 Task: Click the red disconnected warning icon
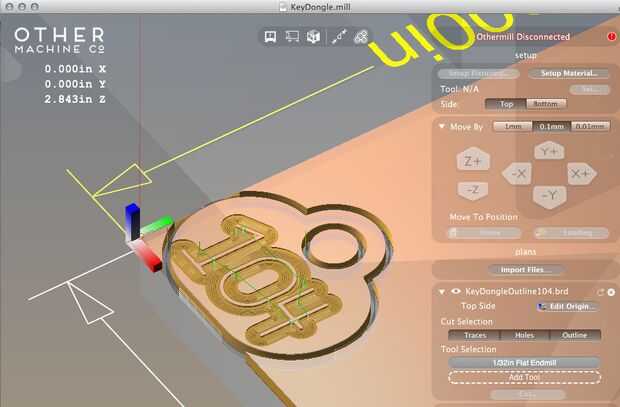click(x=612, y=36)
